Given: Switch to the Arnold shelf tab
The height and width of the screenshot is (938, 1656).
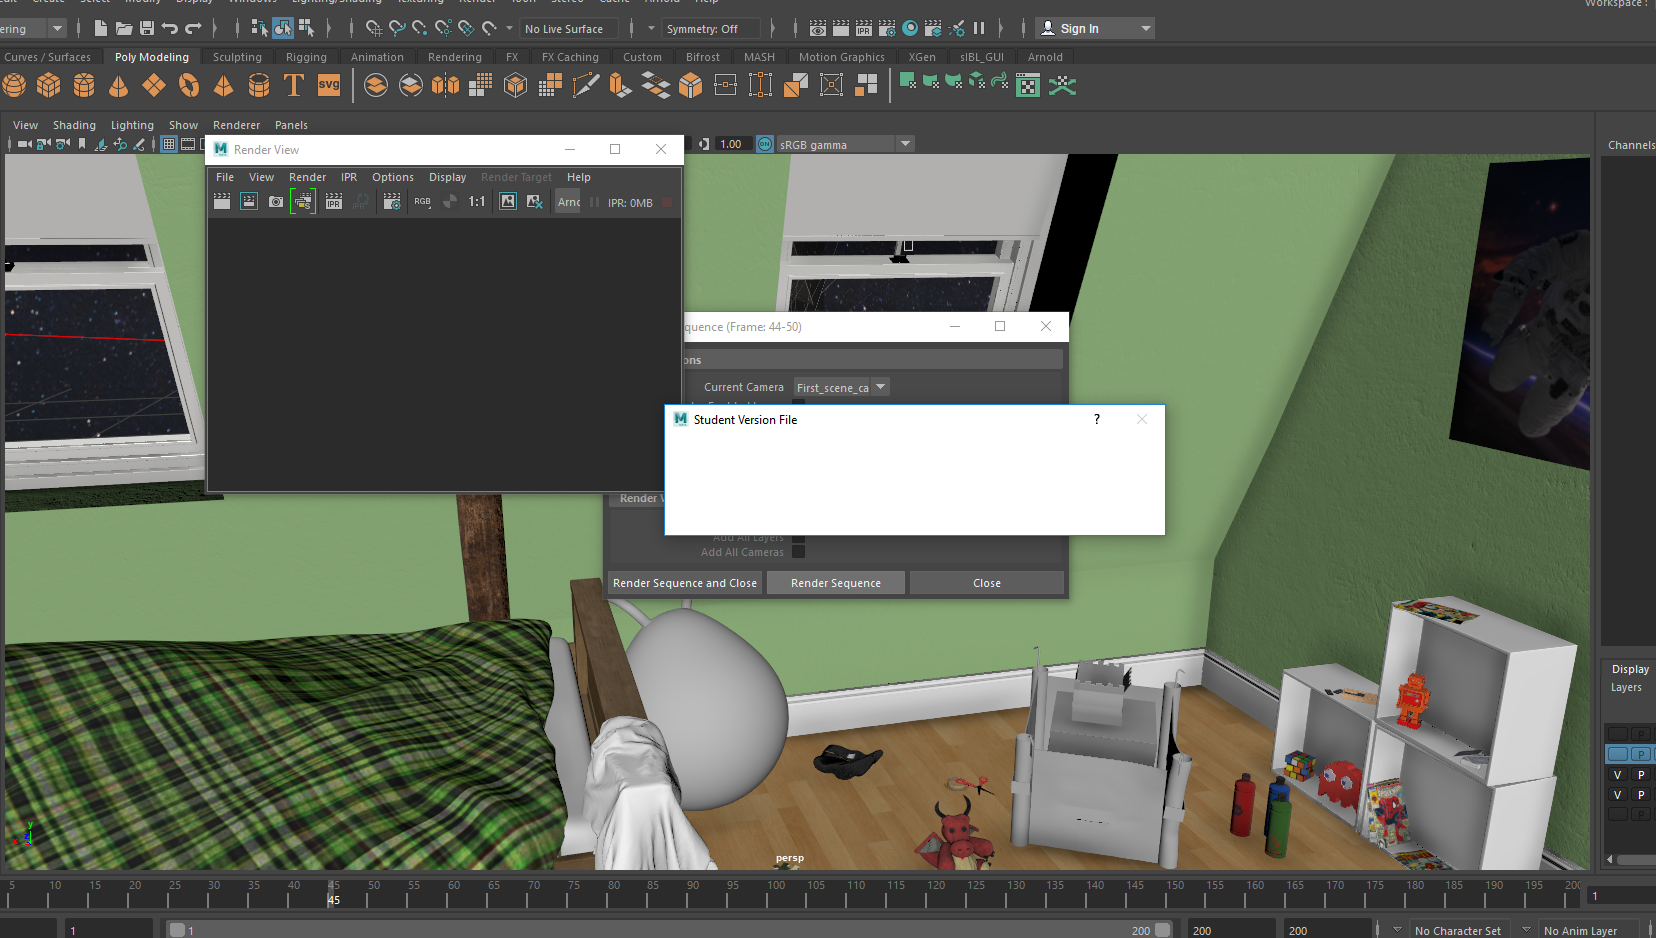Looking at the screenshot, I should tap(1045, 57).
